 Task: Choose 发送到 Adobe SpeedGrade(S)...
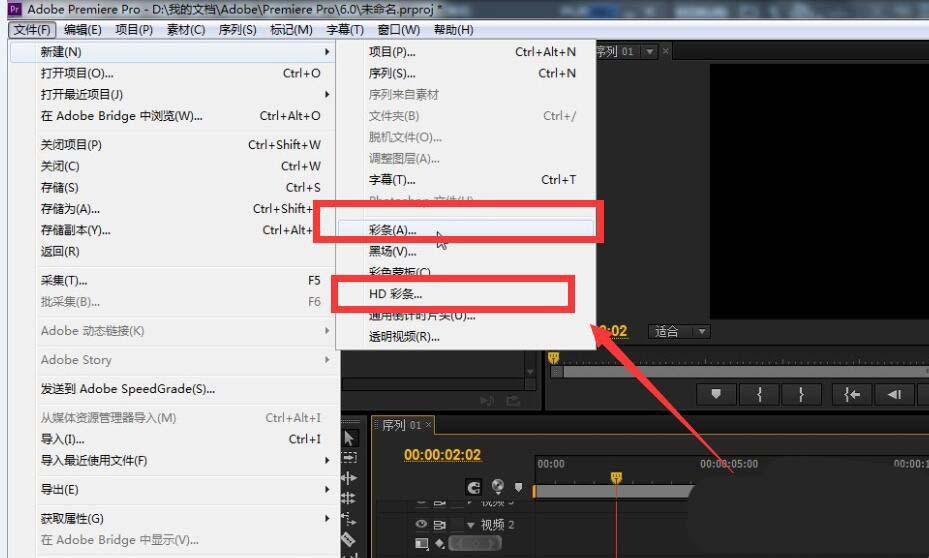coord(173,389)
